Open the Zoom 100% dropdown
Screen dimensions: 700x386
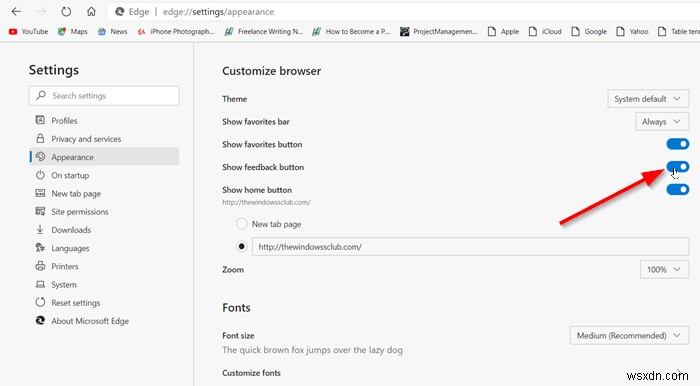(664, 270)
